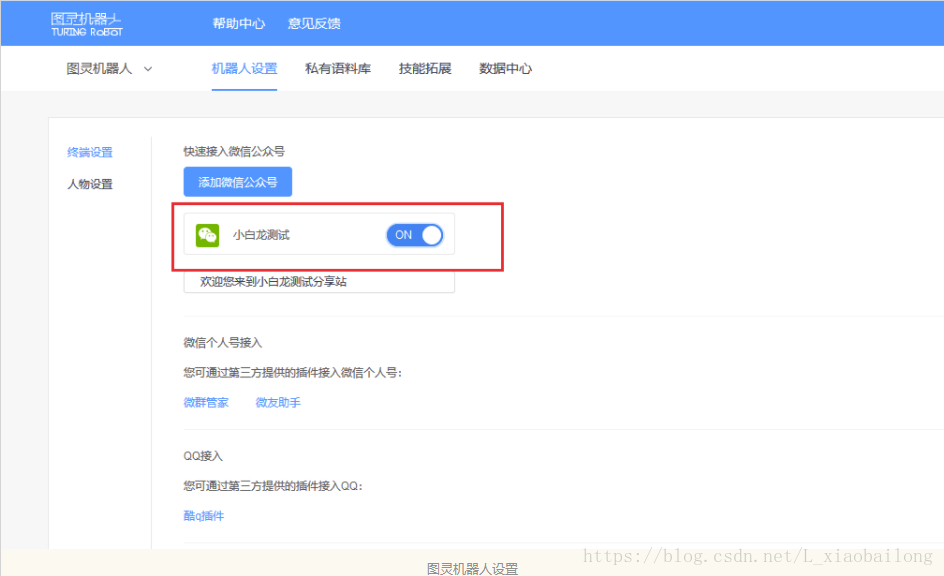This screenshot has width=944, height=576.
Task: Select 人物设置 in the sidebar
Action: [x=90, y=184]
